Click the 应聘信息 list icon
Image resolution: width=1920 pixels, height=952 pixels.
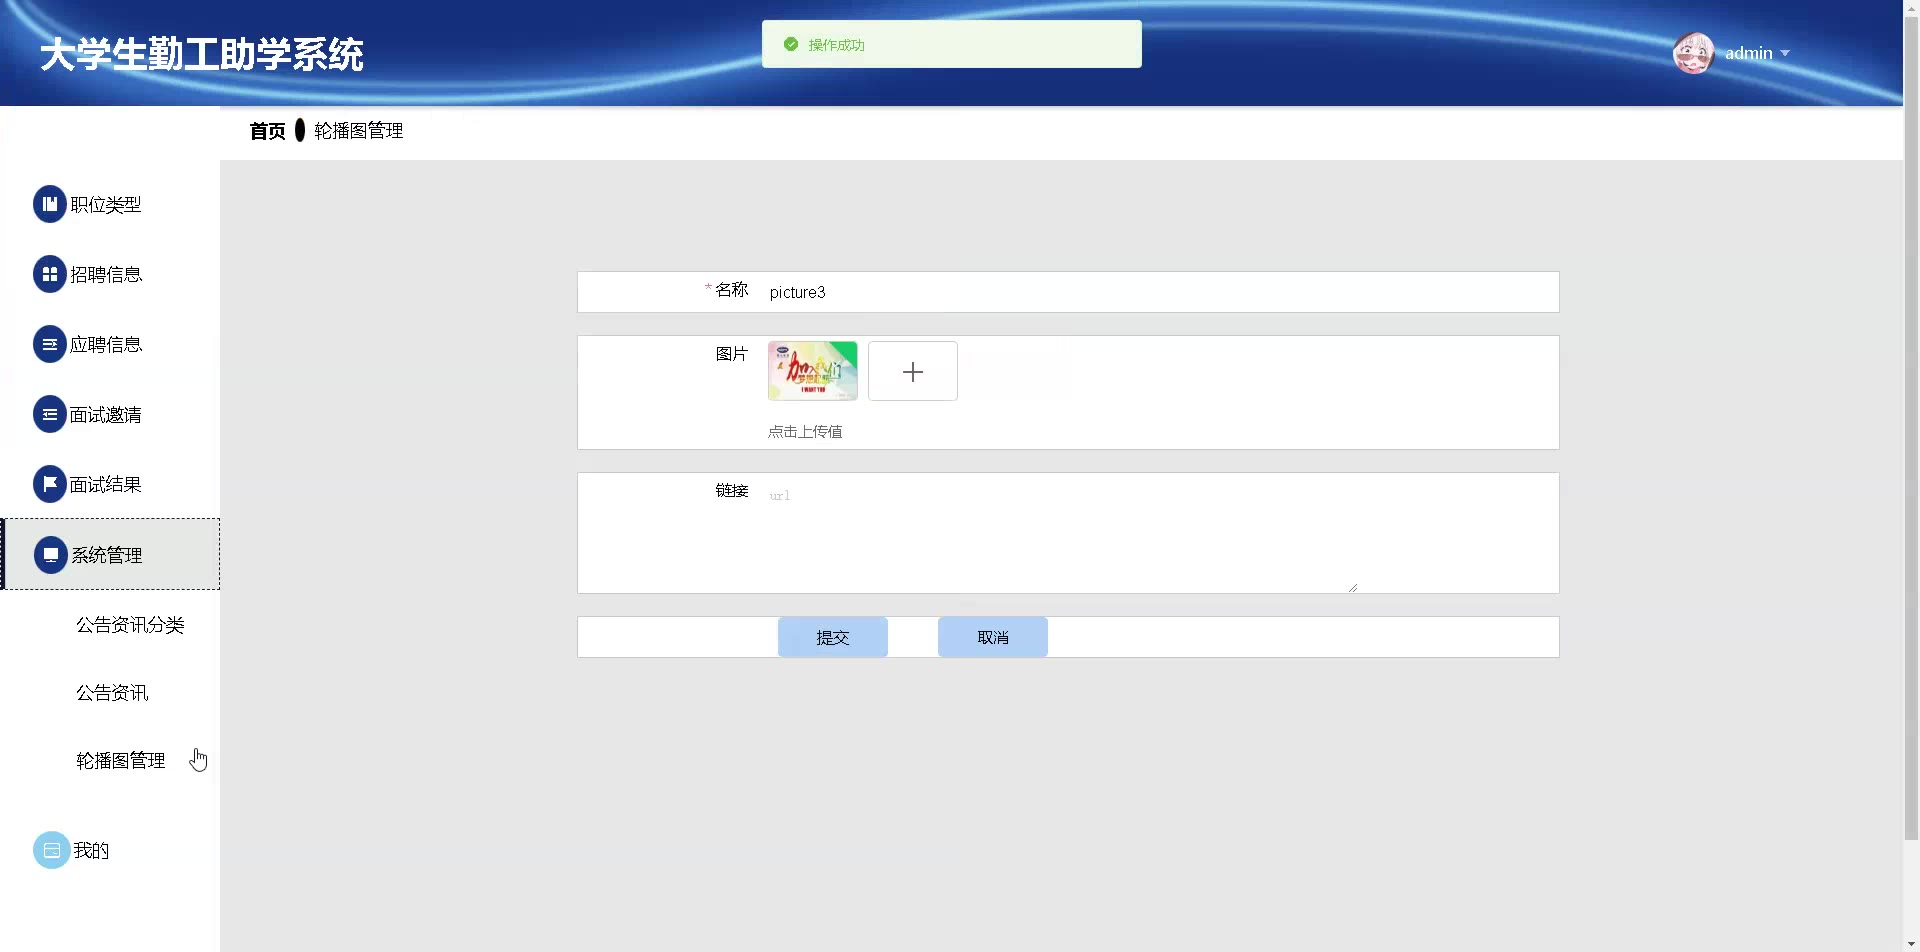pos(50,344)
